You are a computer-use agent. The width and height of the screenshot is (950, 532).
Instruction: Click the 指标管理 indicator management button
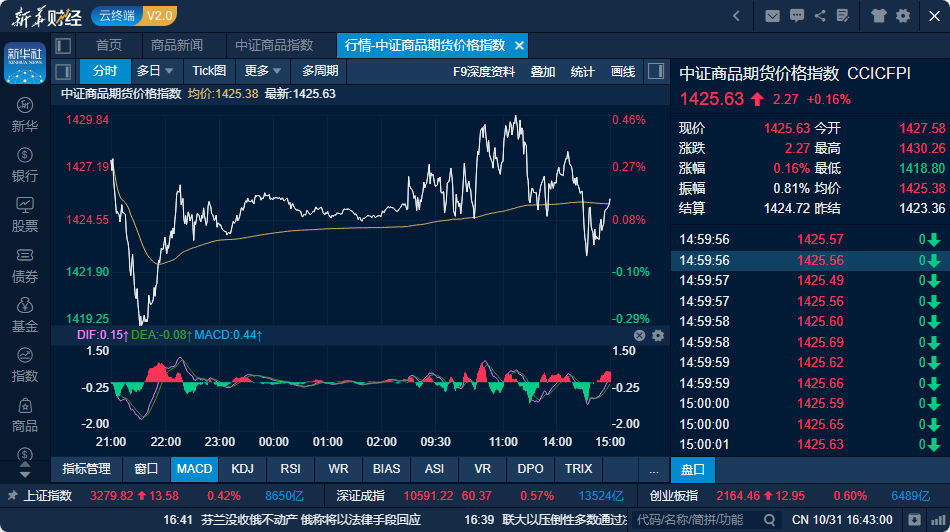click(86, 469)
